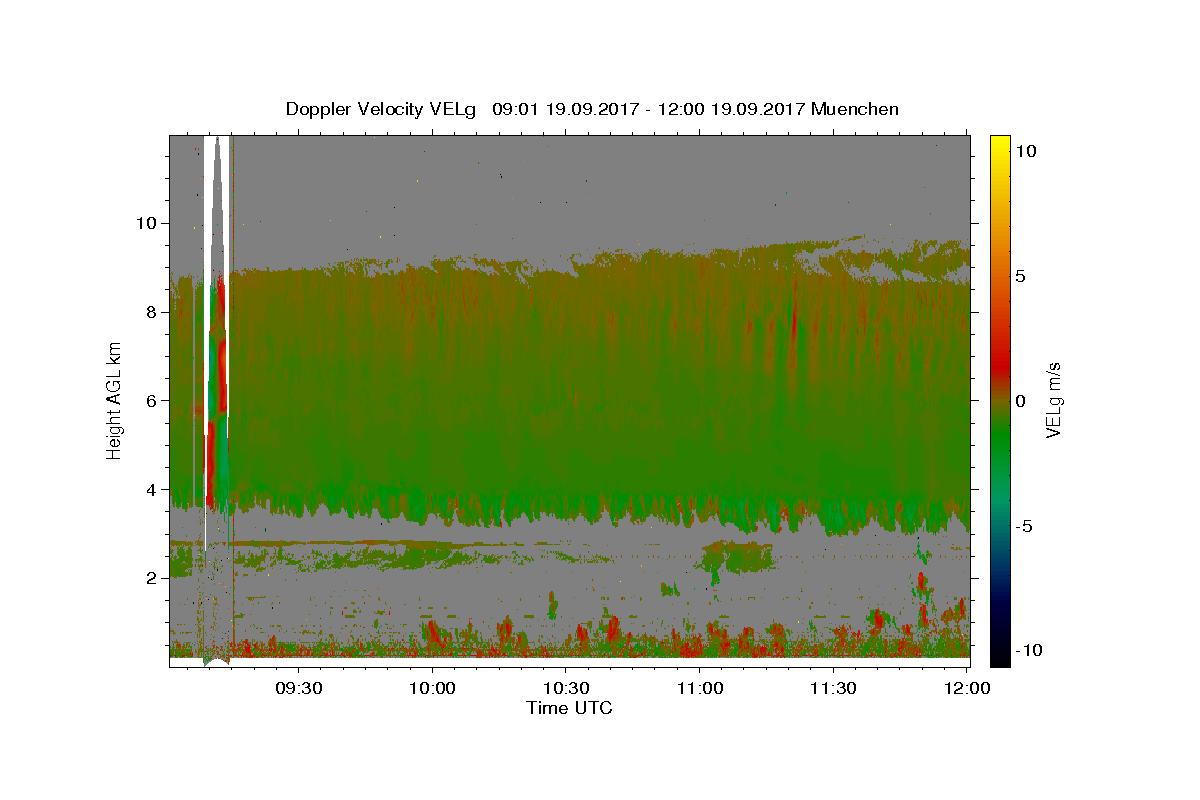
Task: Click the 12:00 time axis label
Action: [967, 688]
